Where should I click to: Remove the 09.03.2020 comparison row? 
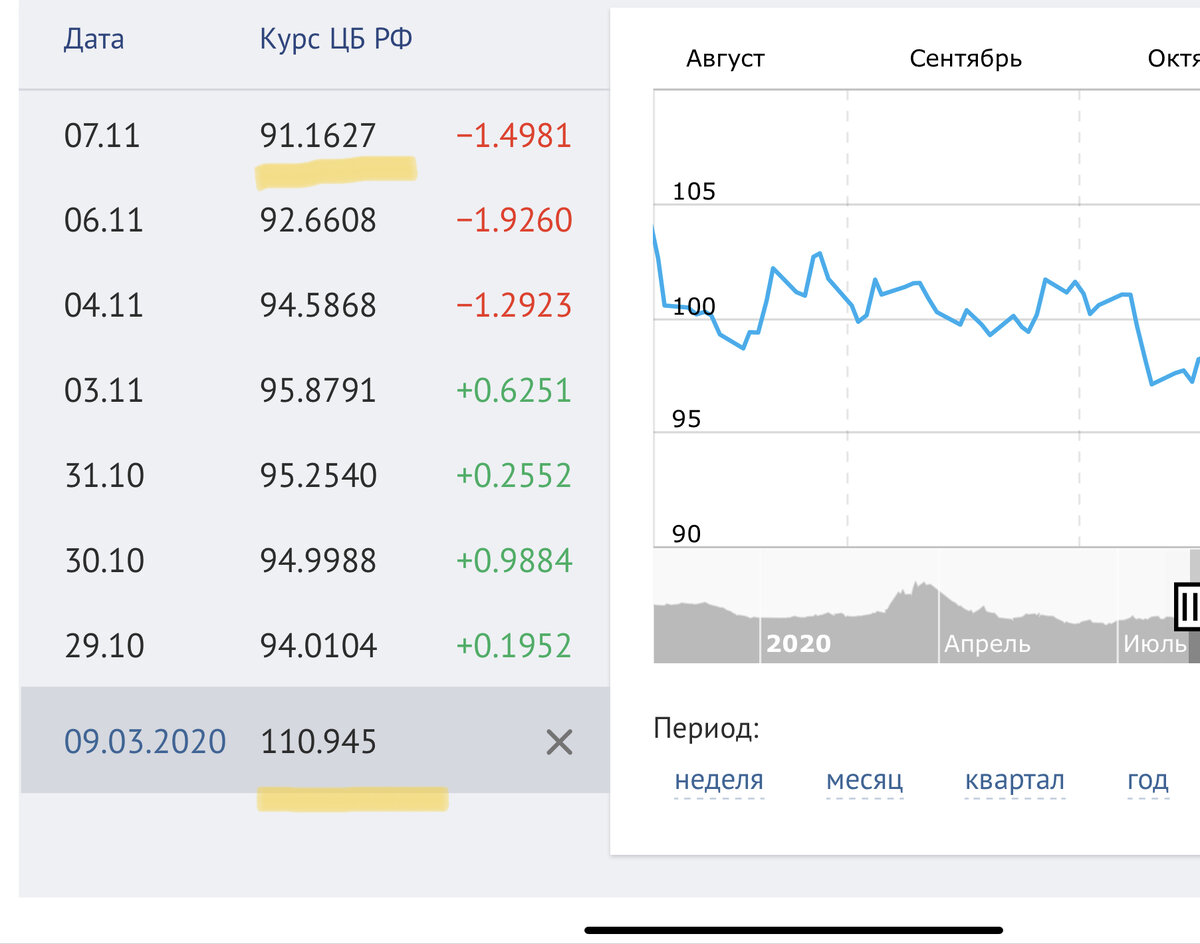(x=559, y=742)
